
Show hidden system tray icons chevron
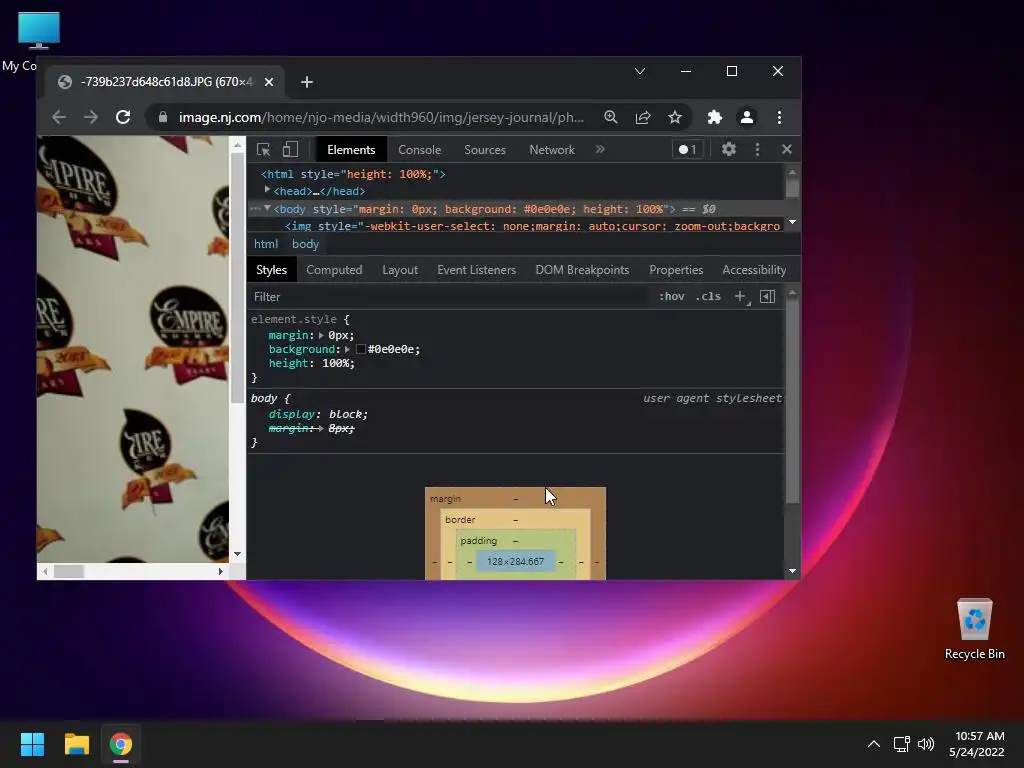(x=874, y=744)
